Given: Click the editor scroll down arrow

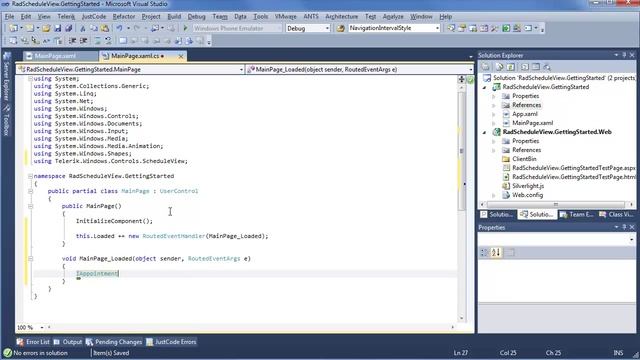Looking at the screenshot, I should point(462,318).
